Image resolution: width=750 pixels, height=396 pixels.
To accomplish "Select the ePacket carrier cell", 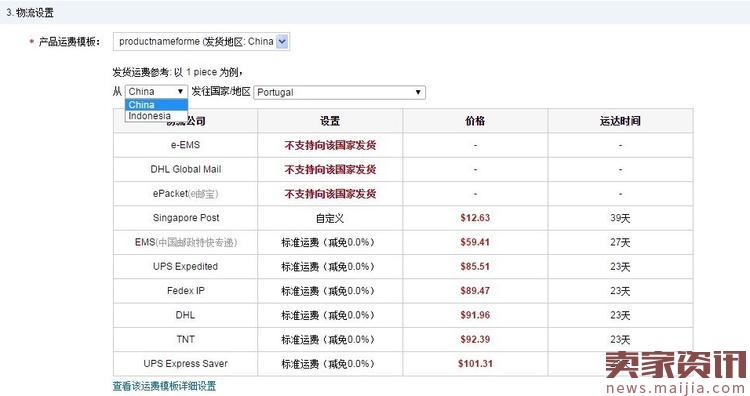I will 186,194.
